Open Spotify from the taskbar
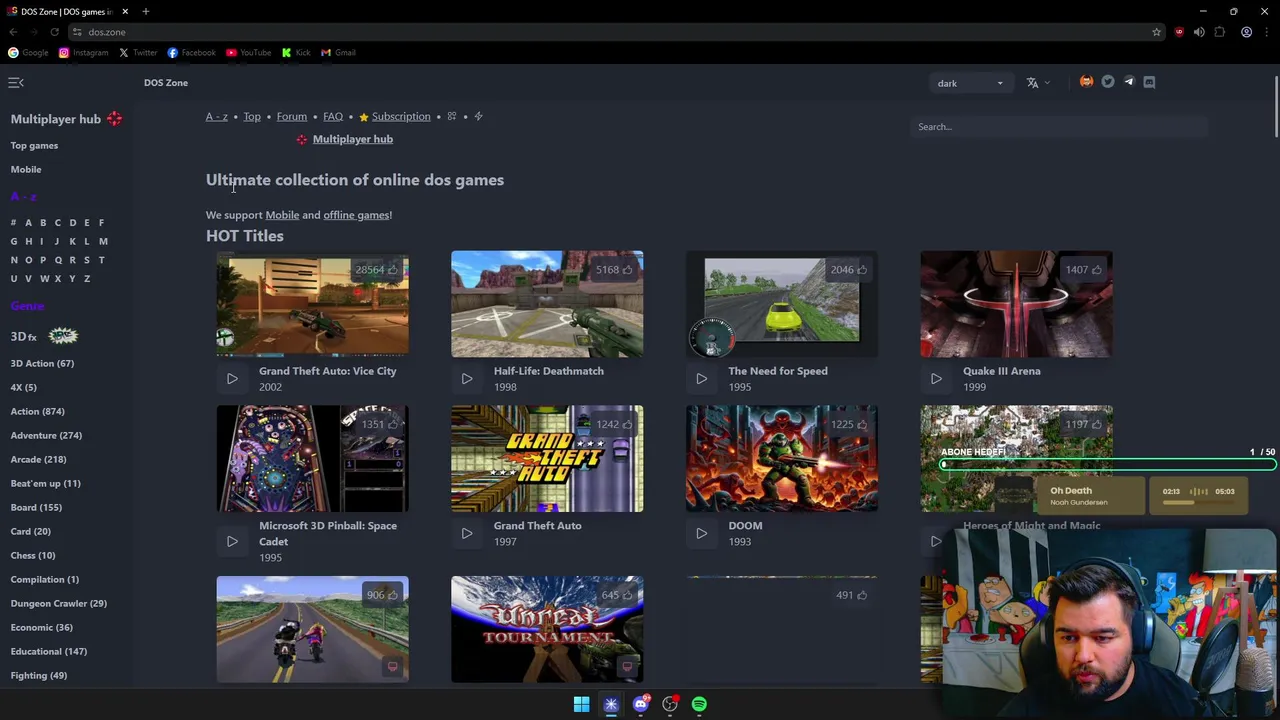Screen dimensions: 1280x720 point(699,704)
